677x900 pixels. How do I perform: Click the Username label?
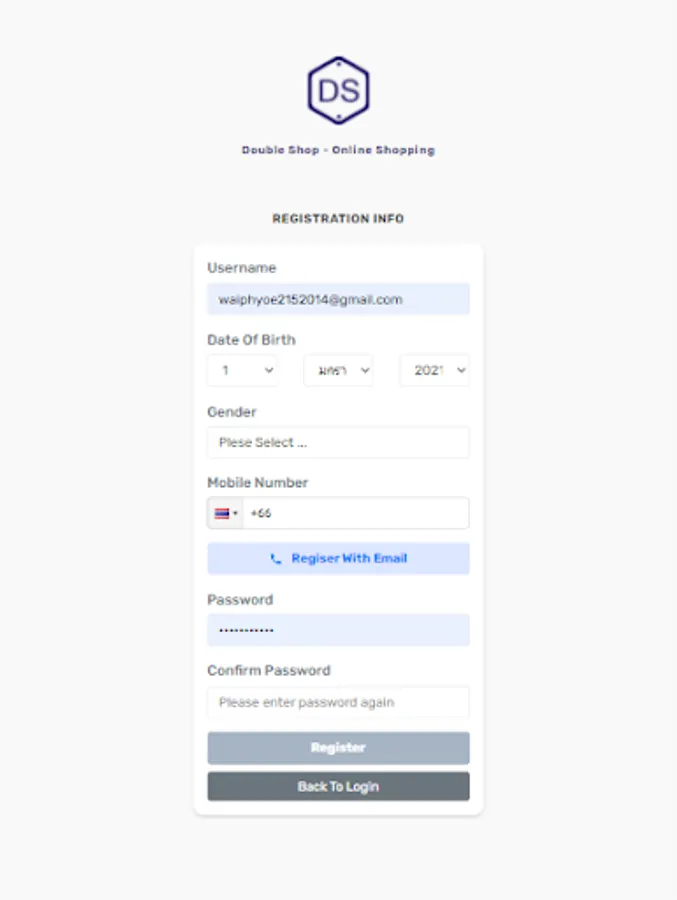(x=241, y=268)
